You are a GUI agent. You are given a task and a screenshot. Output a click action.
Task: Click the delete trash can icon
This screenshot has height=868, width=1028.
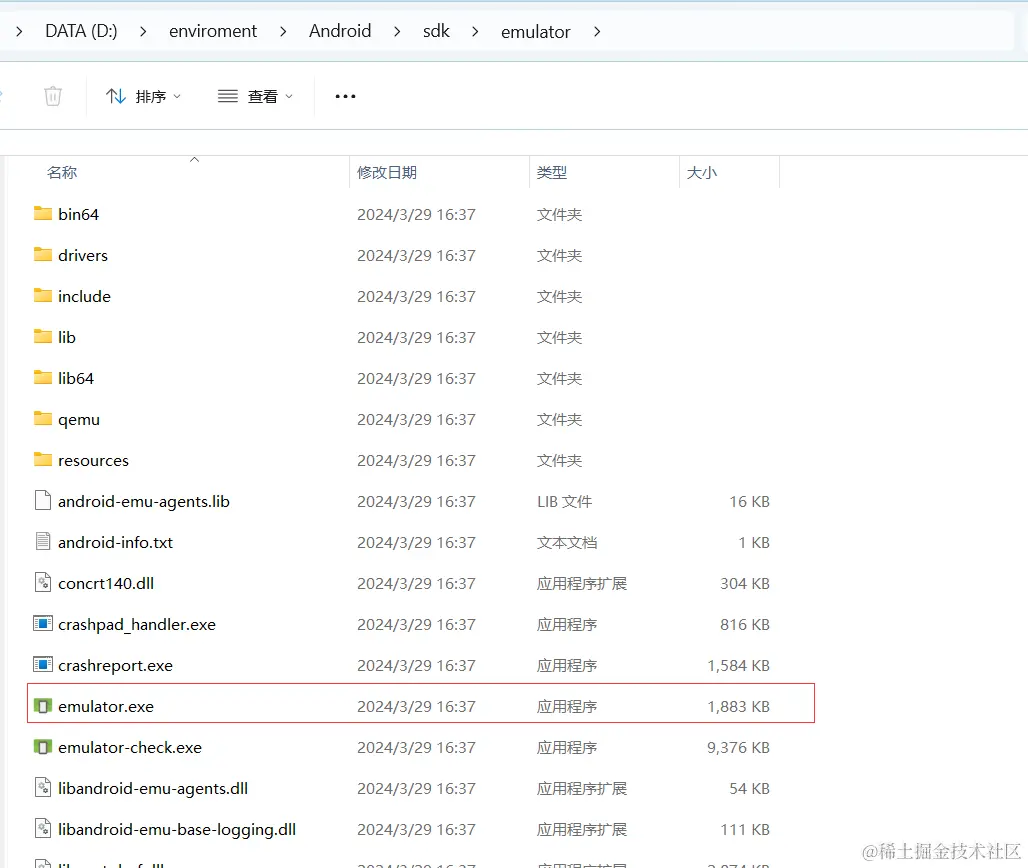pyautogui.click(x=53, y=96)
